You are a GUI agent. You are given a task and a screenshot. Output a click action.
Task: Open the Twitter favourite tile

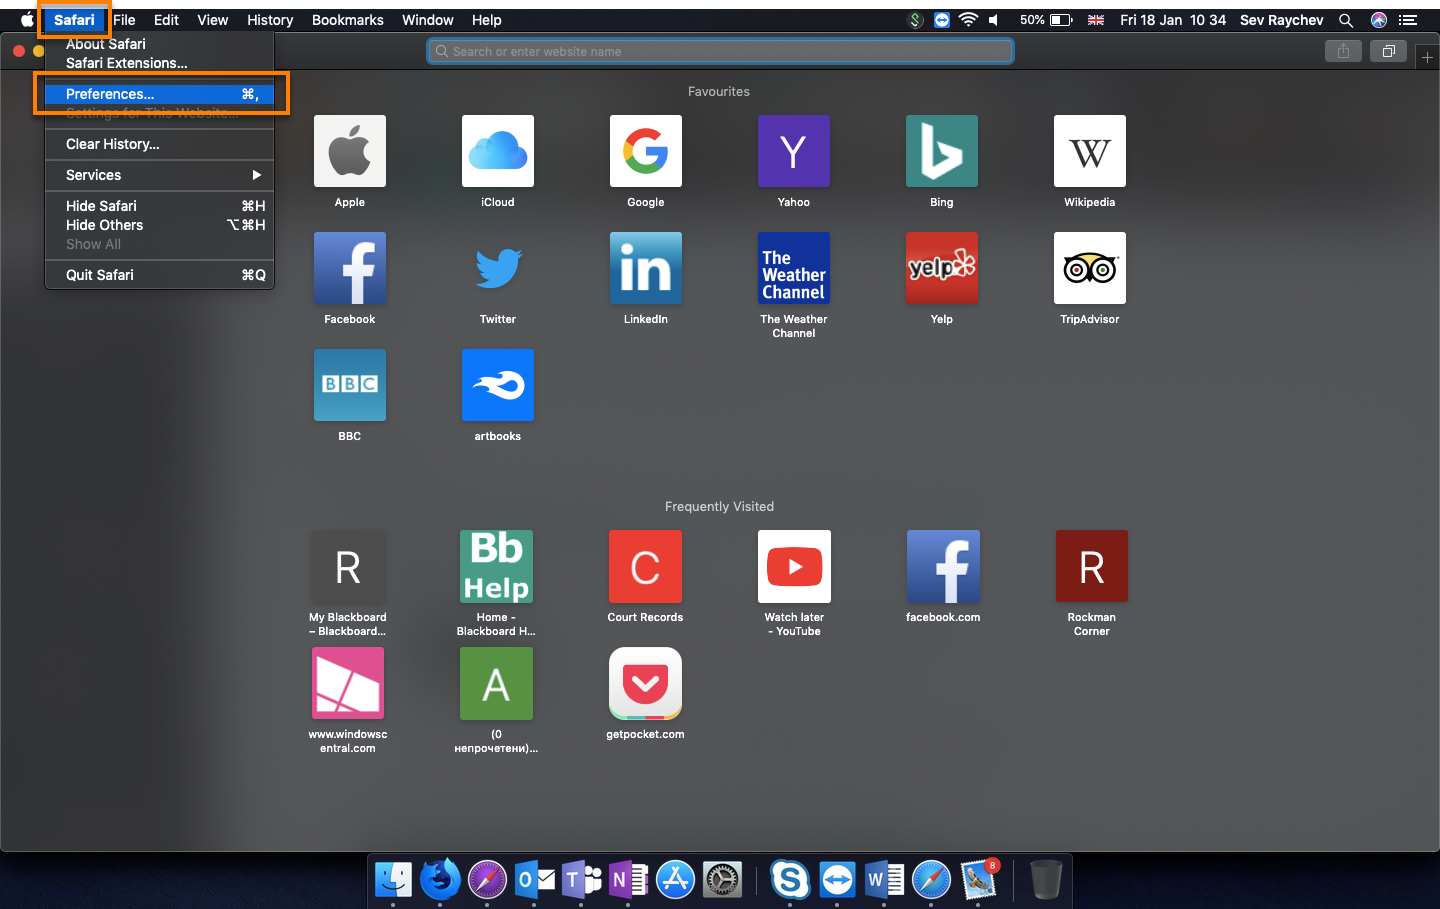tap(498, 268)
